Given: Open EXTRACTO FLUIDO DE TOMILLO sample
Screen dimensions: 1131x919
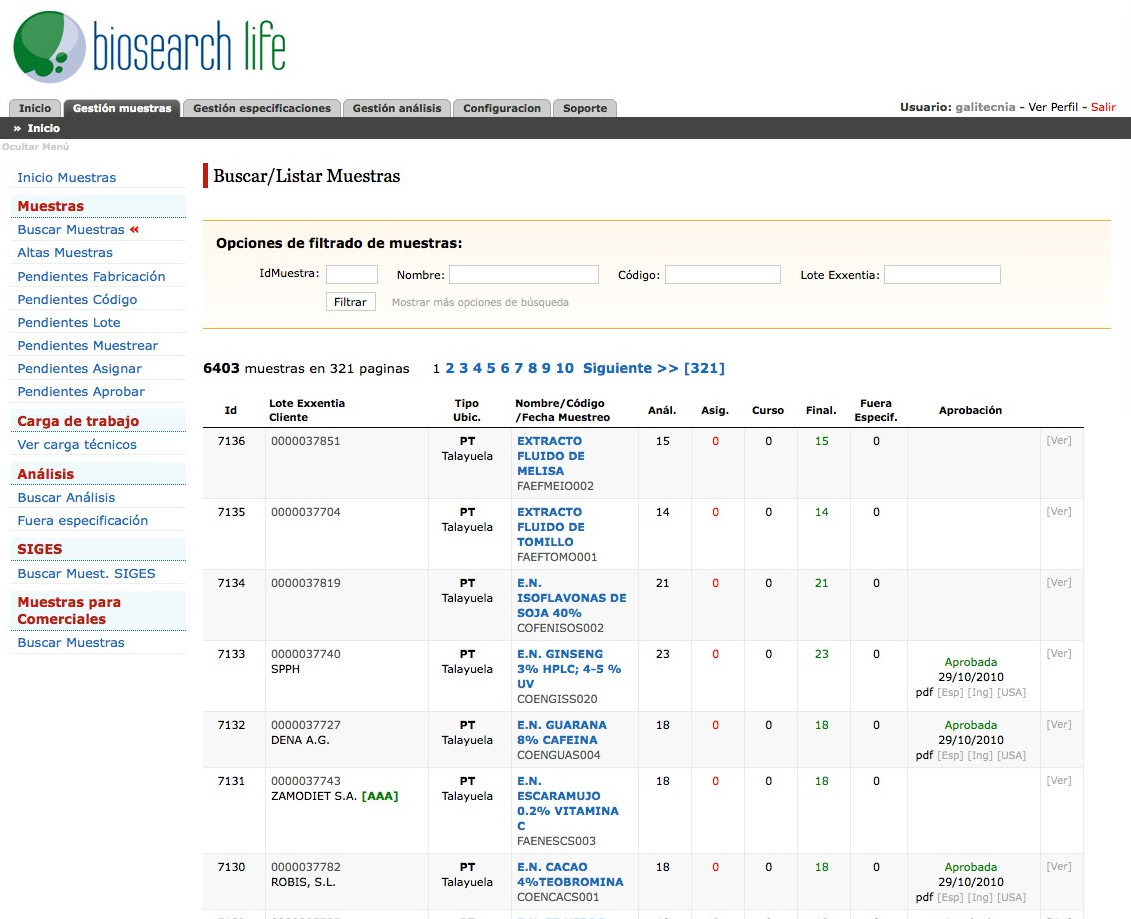Looking at the screenshot, I should (x=550, y=527).
